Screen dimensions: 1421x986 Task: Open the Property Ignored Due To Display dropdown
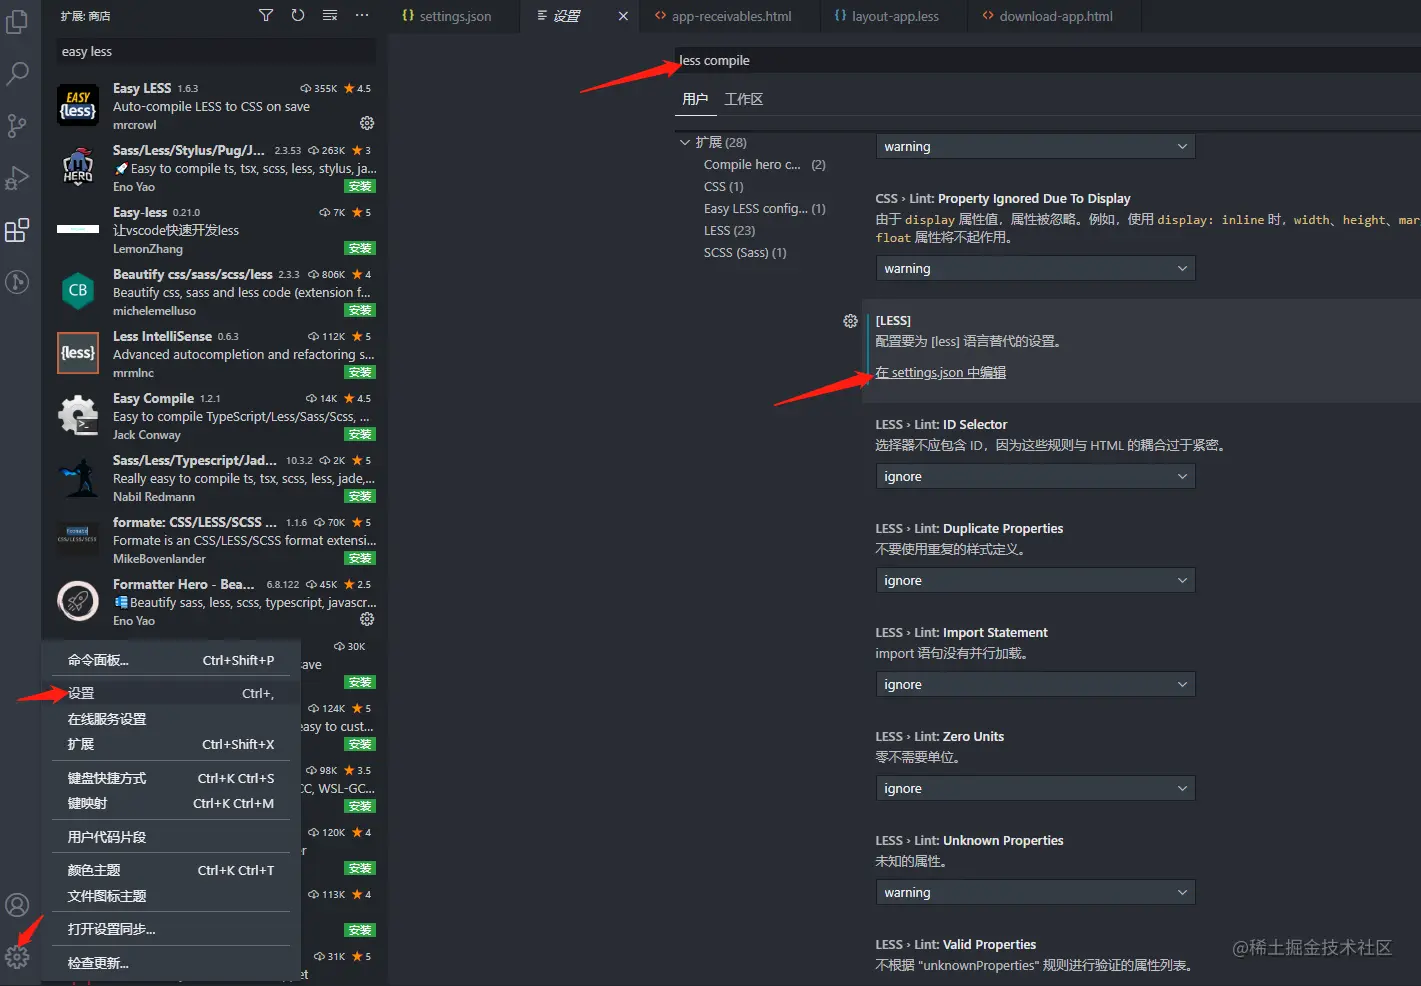[1035, 268]
